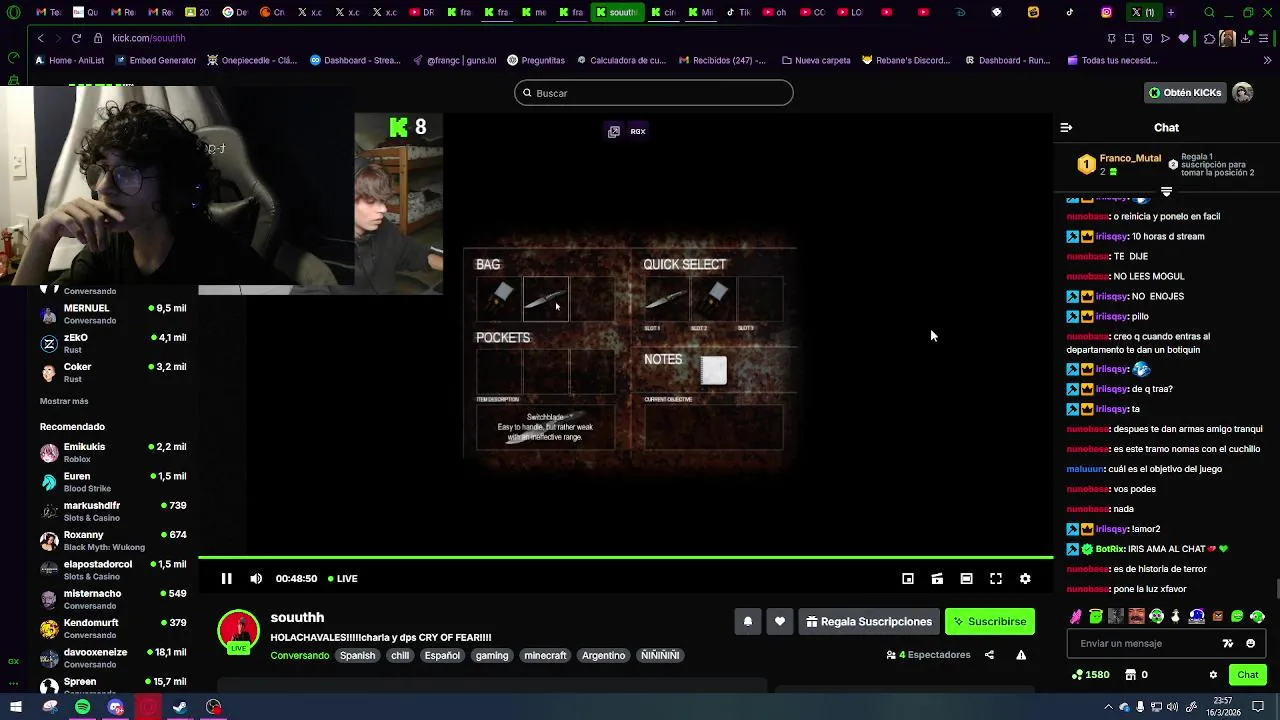
Task: Jump to LIVE position
Action: tap(342, 578)
